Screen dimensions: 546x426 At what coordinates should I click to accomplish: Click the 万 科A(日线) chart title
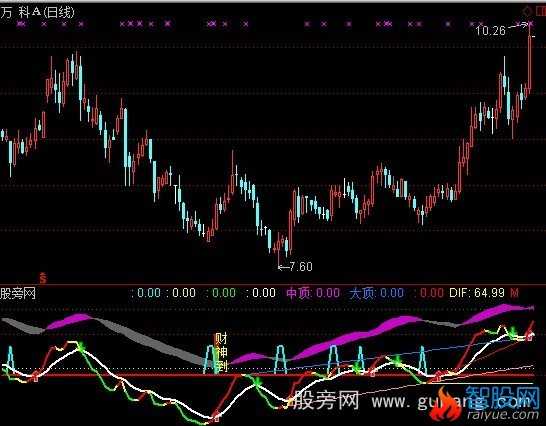coord(37,13)
